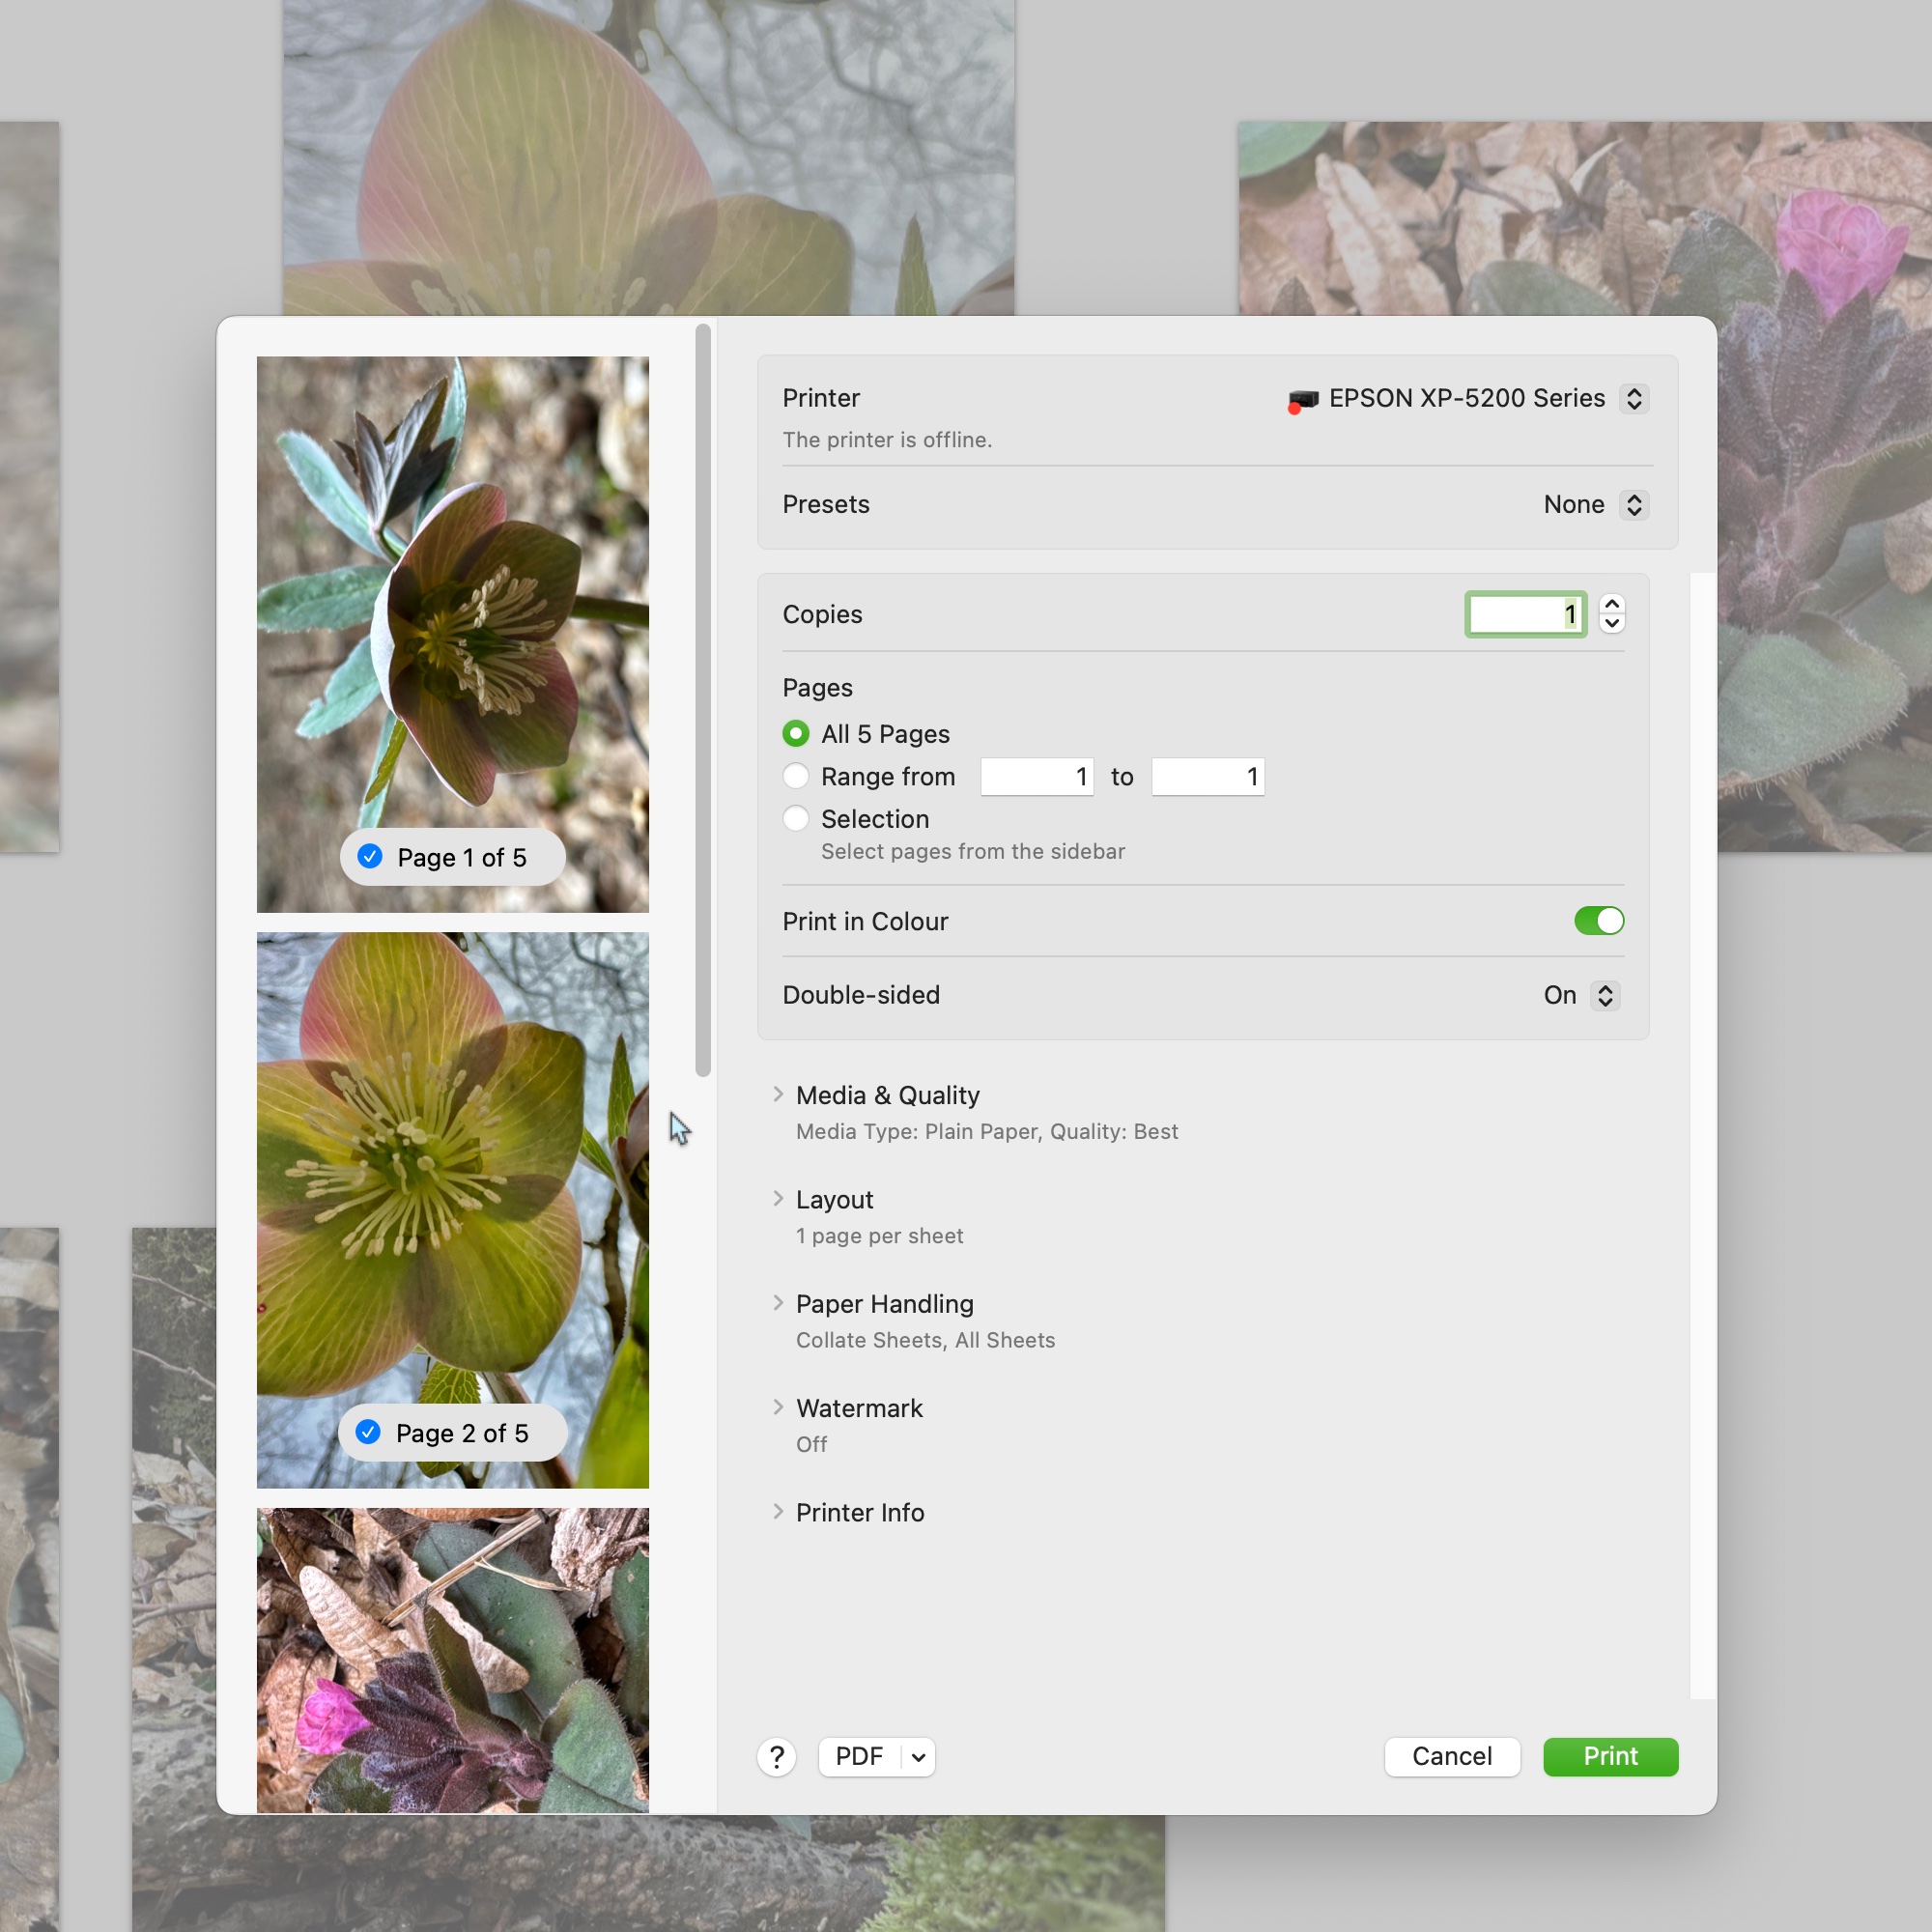Click the range end page field

point(1208,777)
